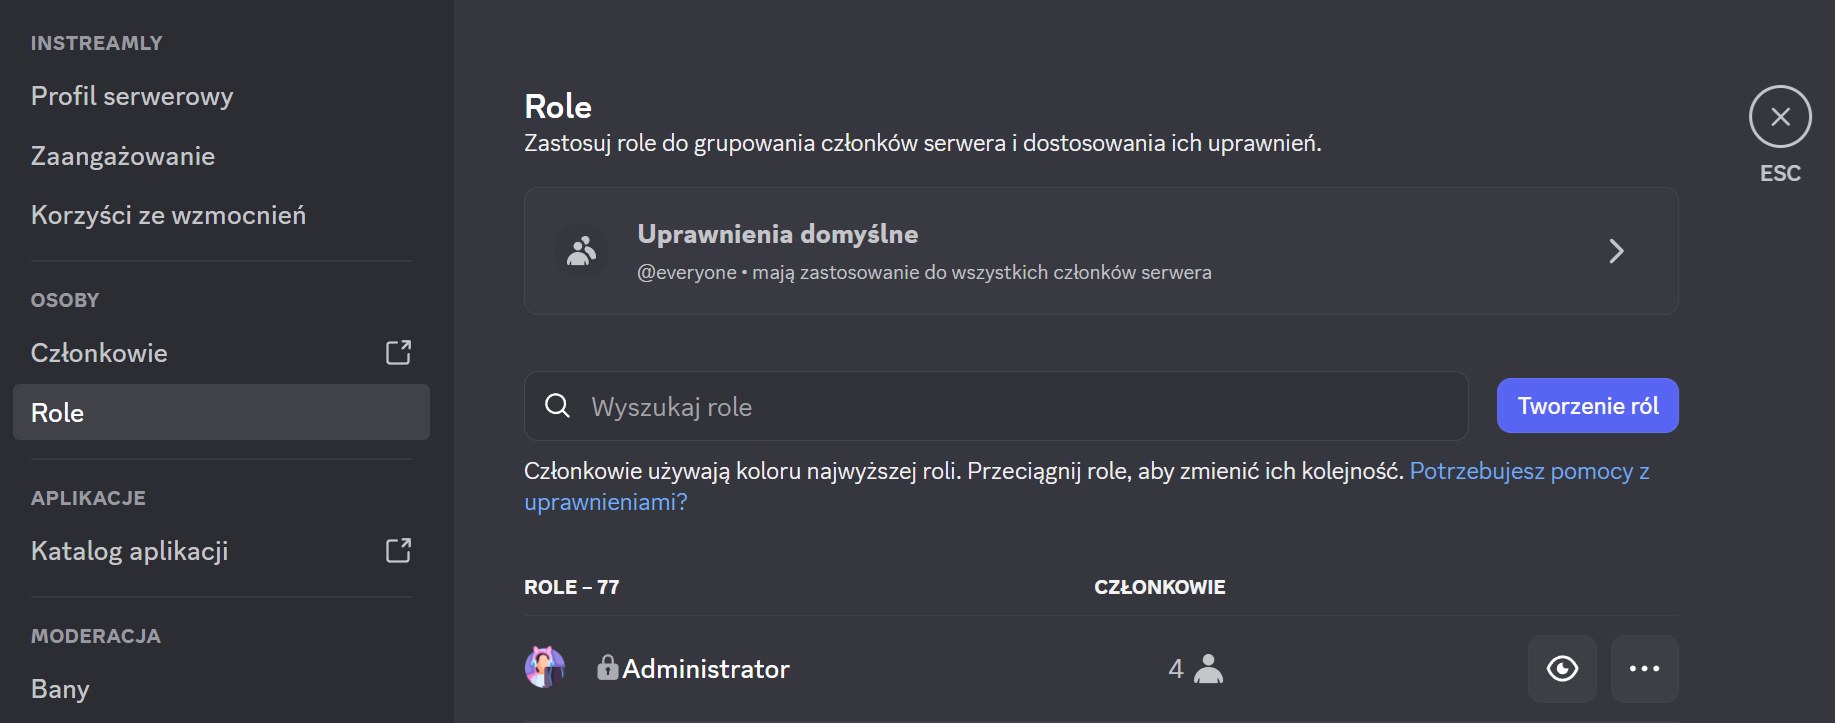The width and height of the screenshot is (1835, 723).
Task: Click the Wyszukaj role search field
Action: [900, 406]
